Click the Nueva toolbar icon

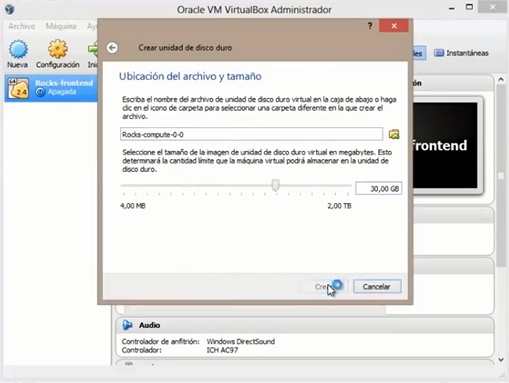pyautogui.click(x=18, y=53)
